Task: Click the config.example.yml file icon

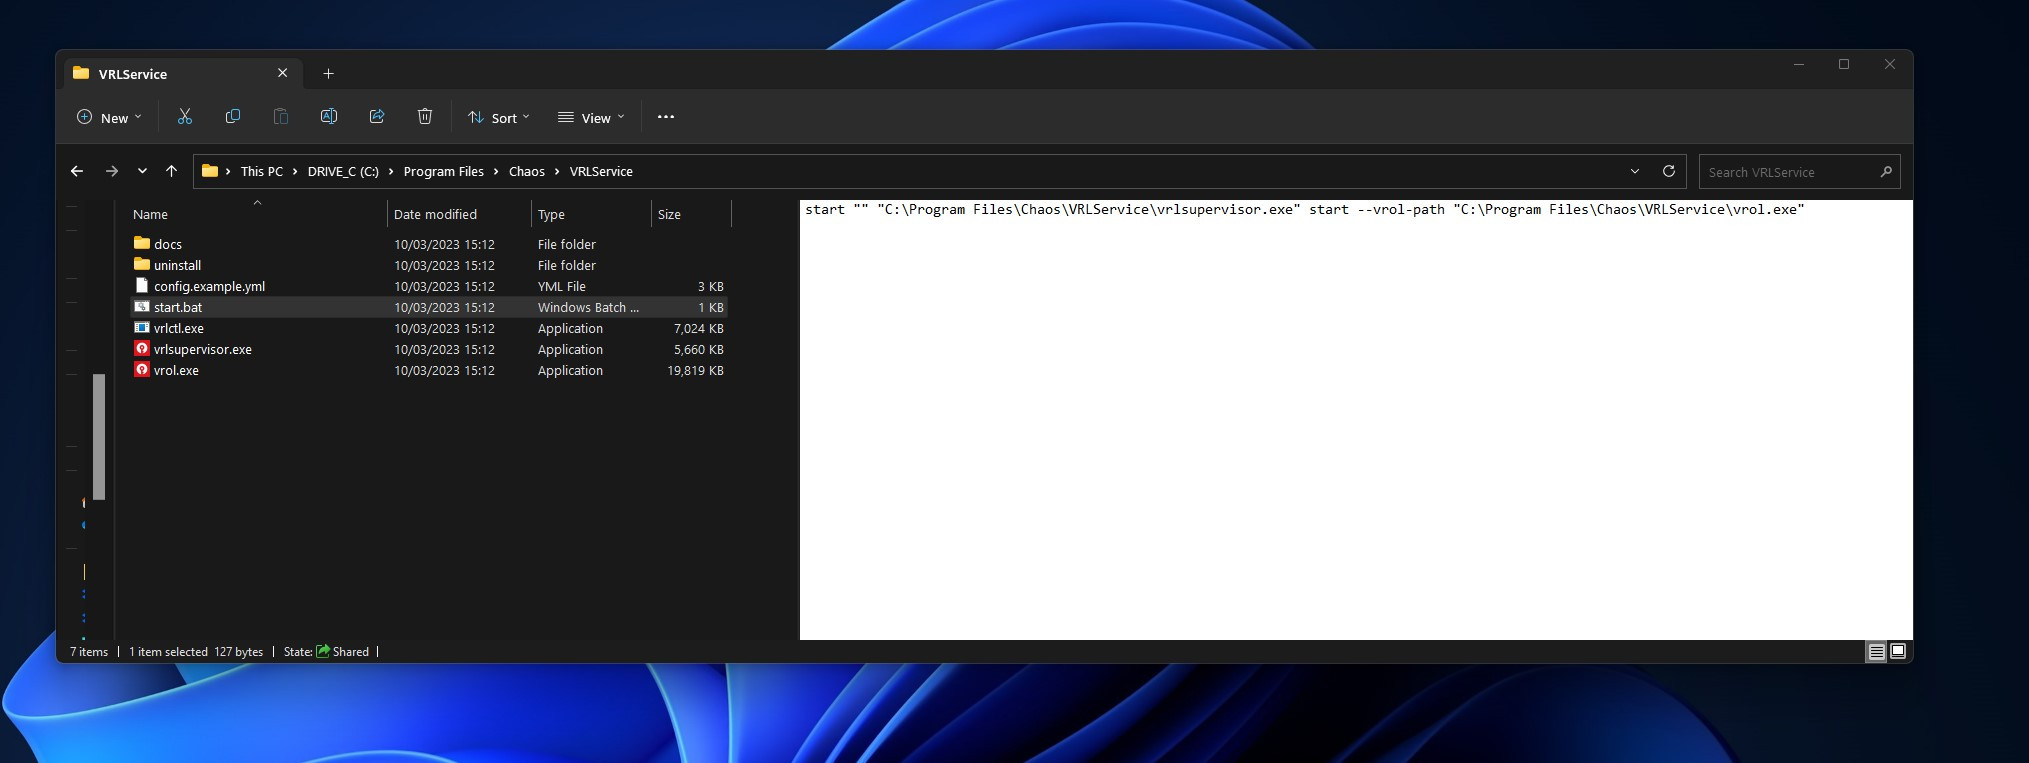Action: (142, 285)
